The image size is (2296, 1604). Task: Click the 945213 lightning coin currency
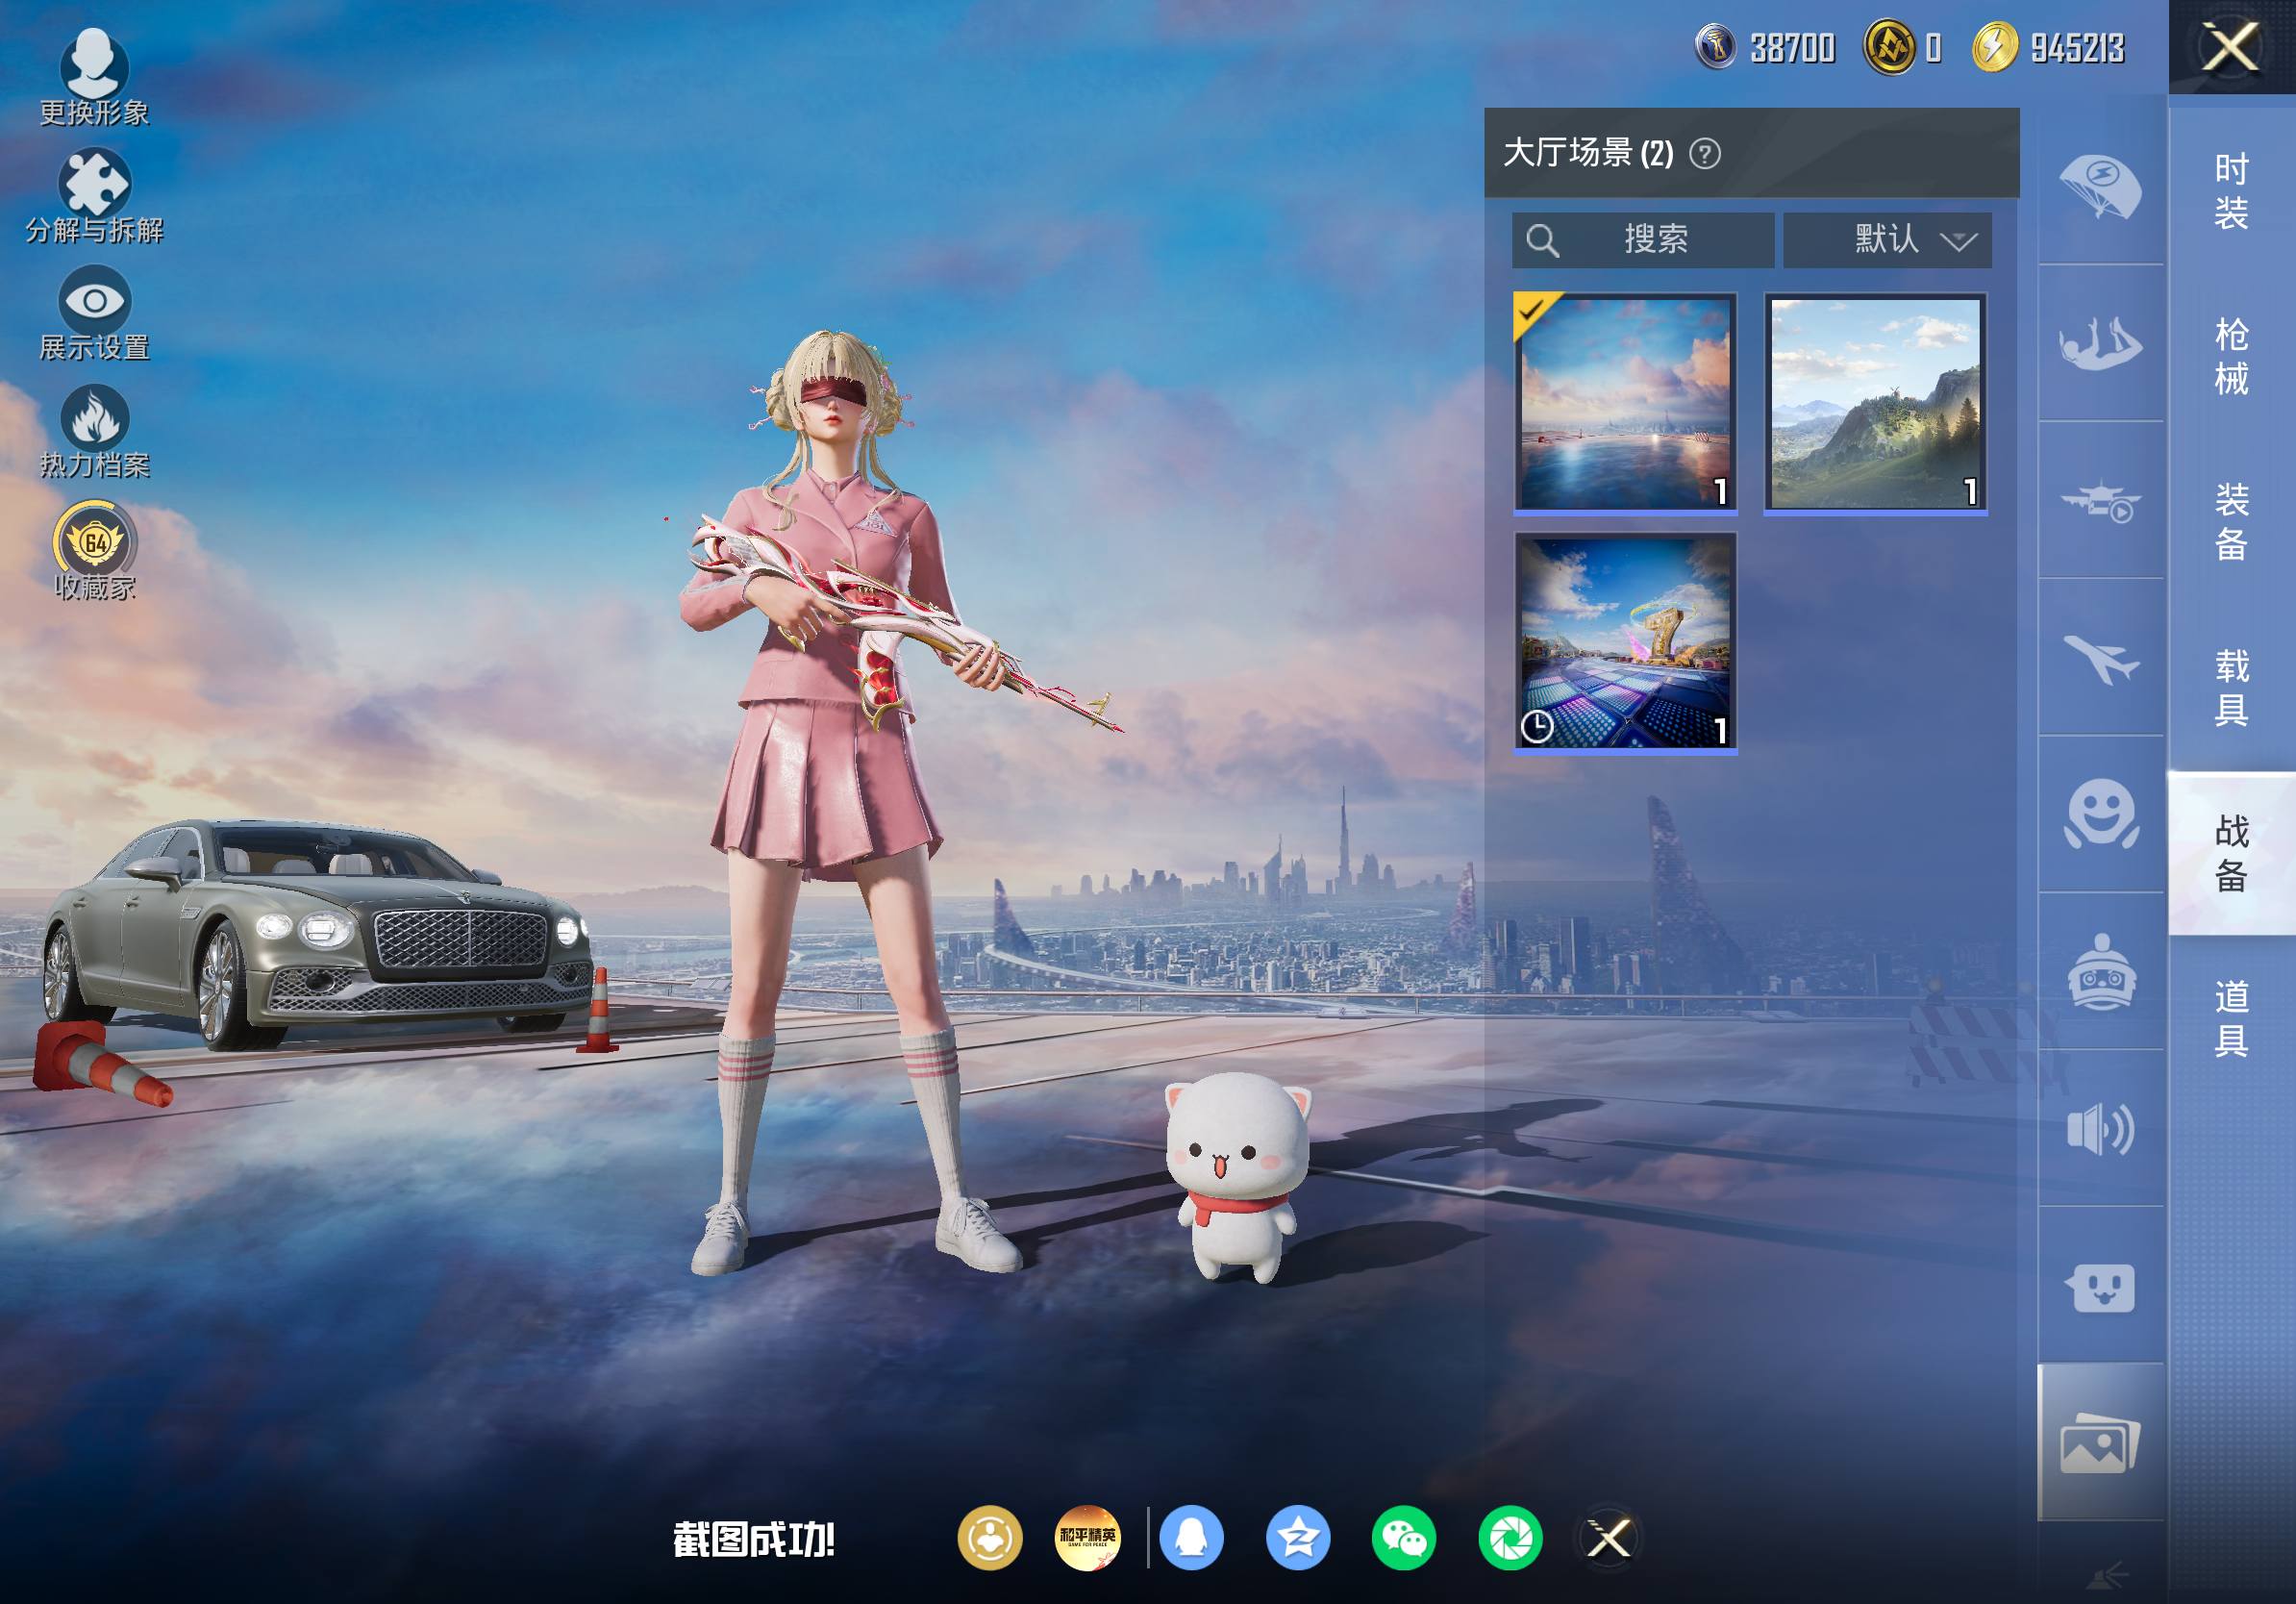2048,47
